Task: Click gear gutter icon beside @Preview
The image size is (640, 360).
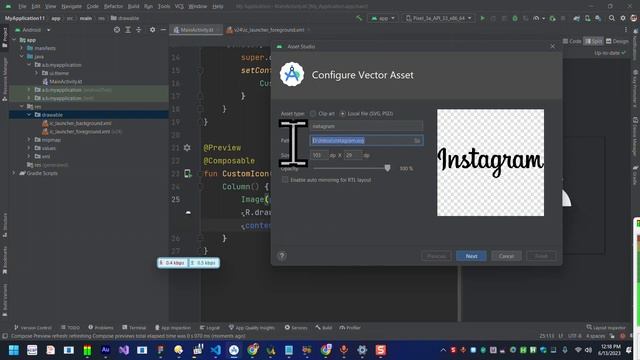Action: [187, 148]
